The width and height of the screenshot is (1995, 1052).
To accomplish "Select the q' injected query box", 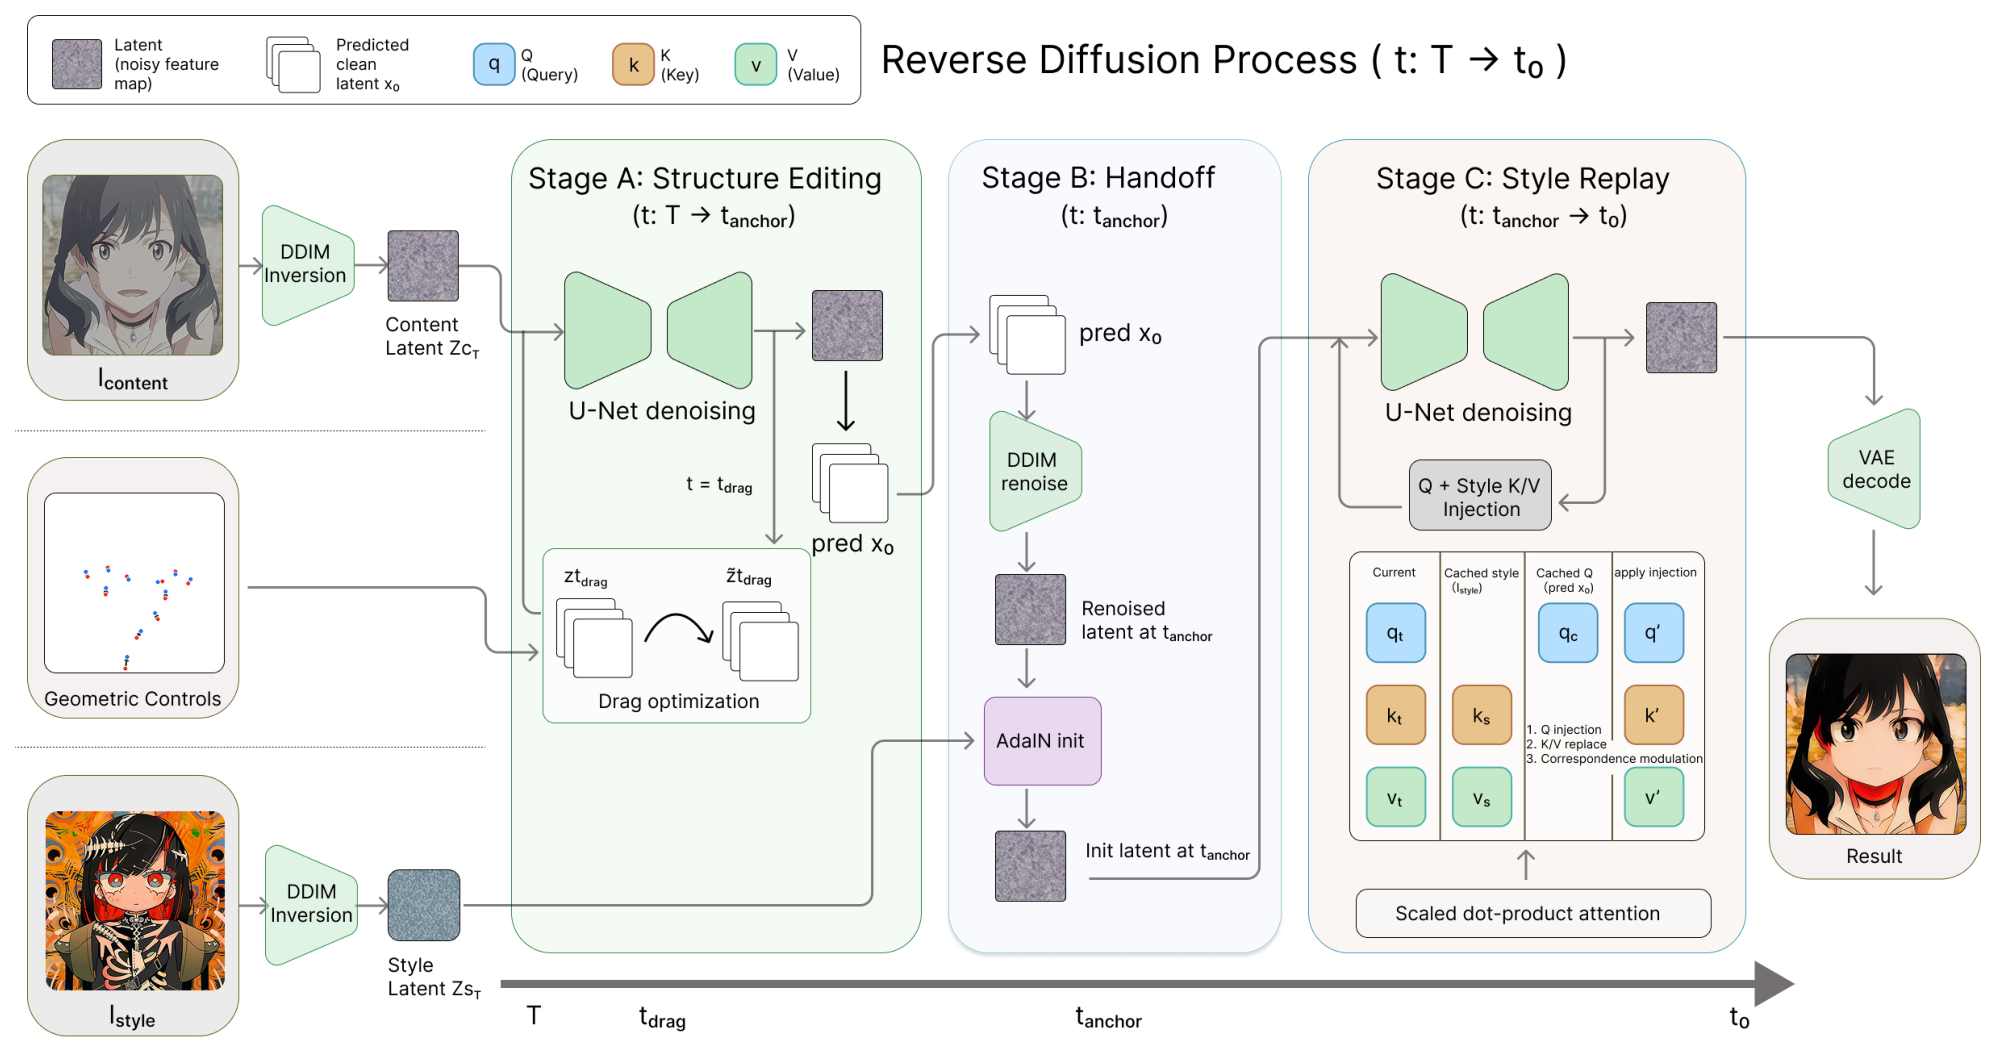I will pos(1653,633).
